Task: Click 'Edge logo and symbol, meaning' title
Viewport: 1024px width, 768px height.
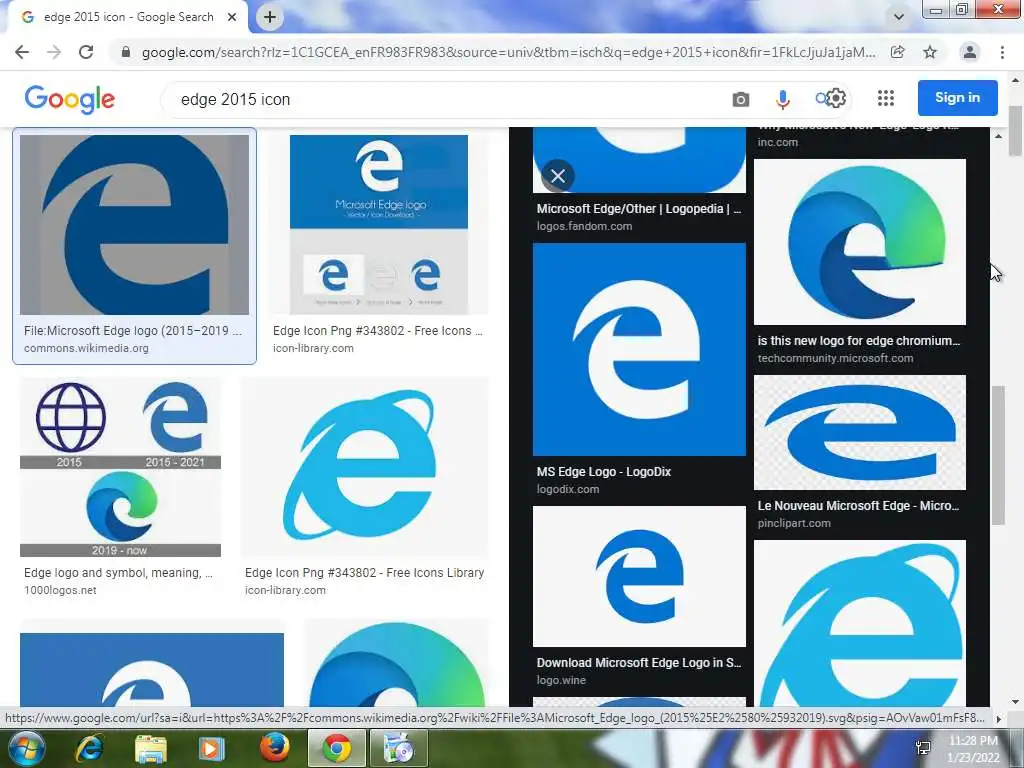Action: click(x=118, y=573)
